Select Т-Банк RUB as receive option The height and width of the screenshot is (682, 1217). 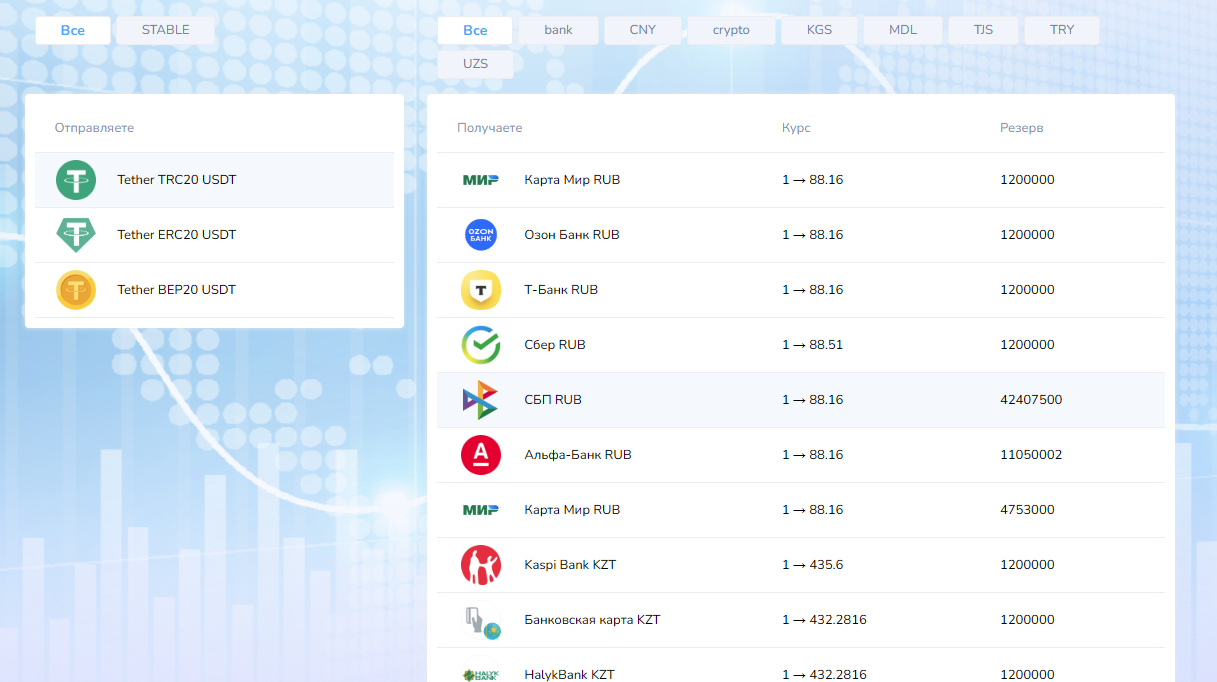pos(801,290)
